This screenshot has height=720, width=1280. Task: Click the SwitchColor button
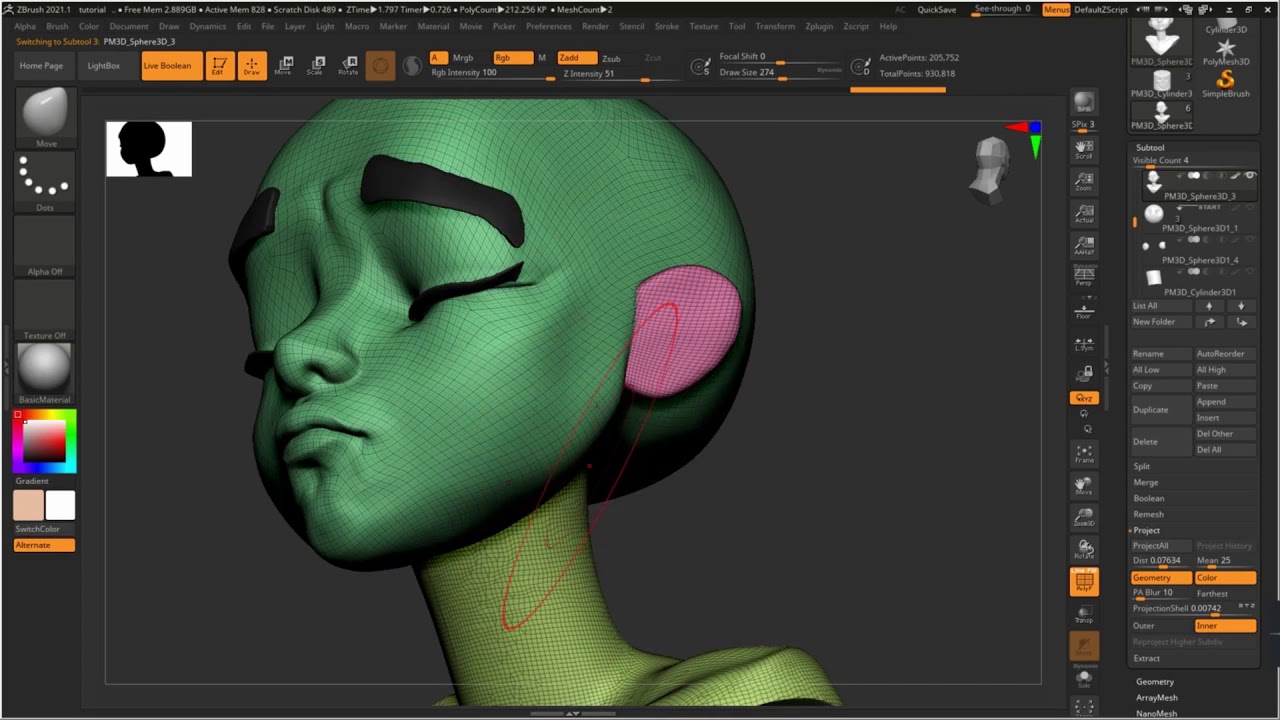point(37,528)
